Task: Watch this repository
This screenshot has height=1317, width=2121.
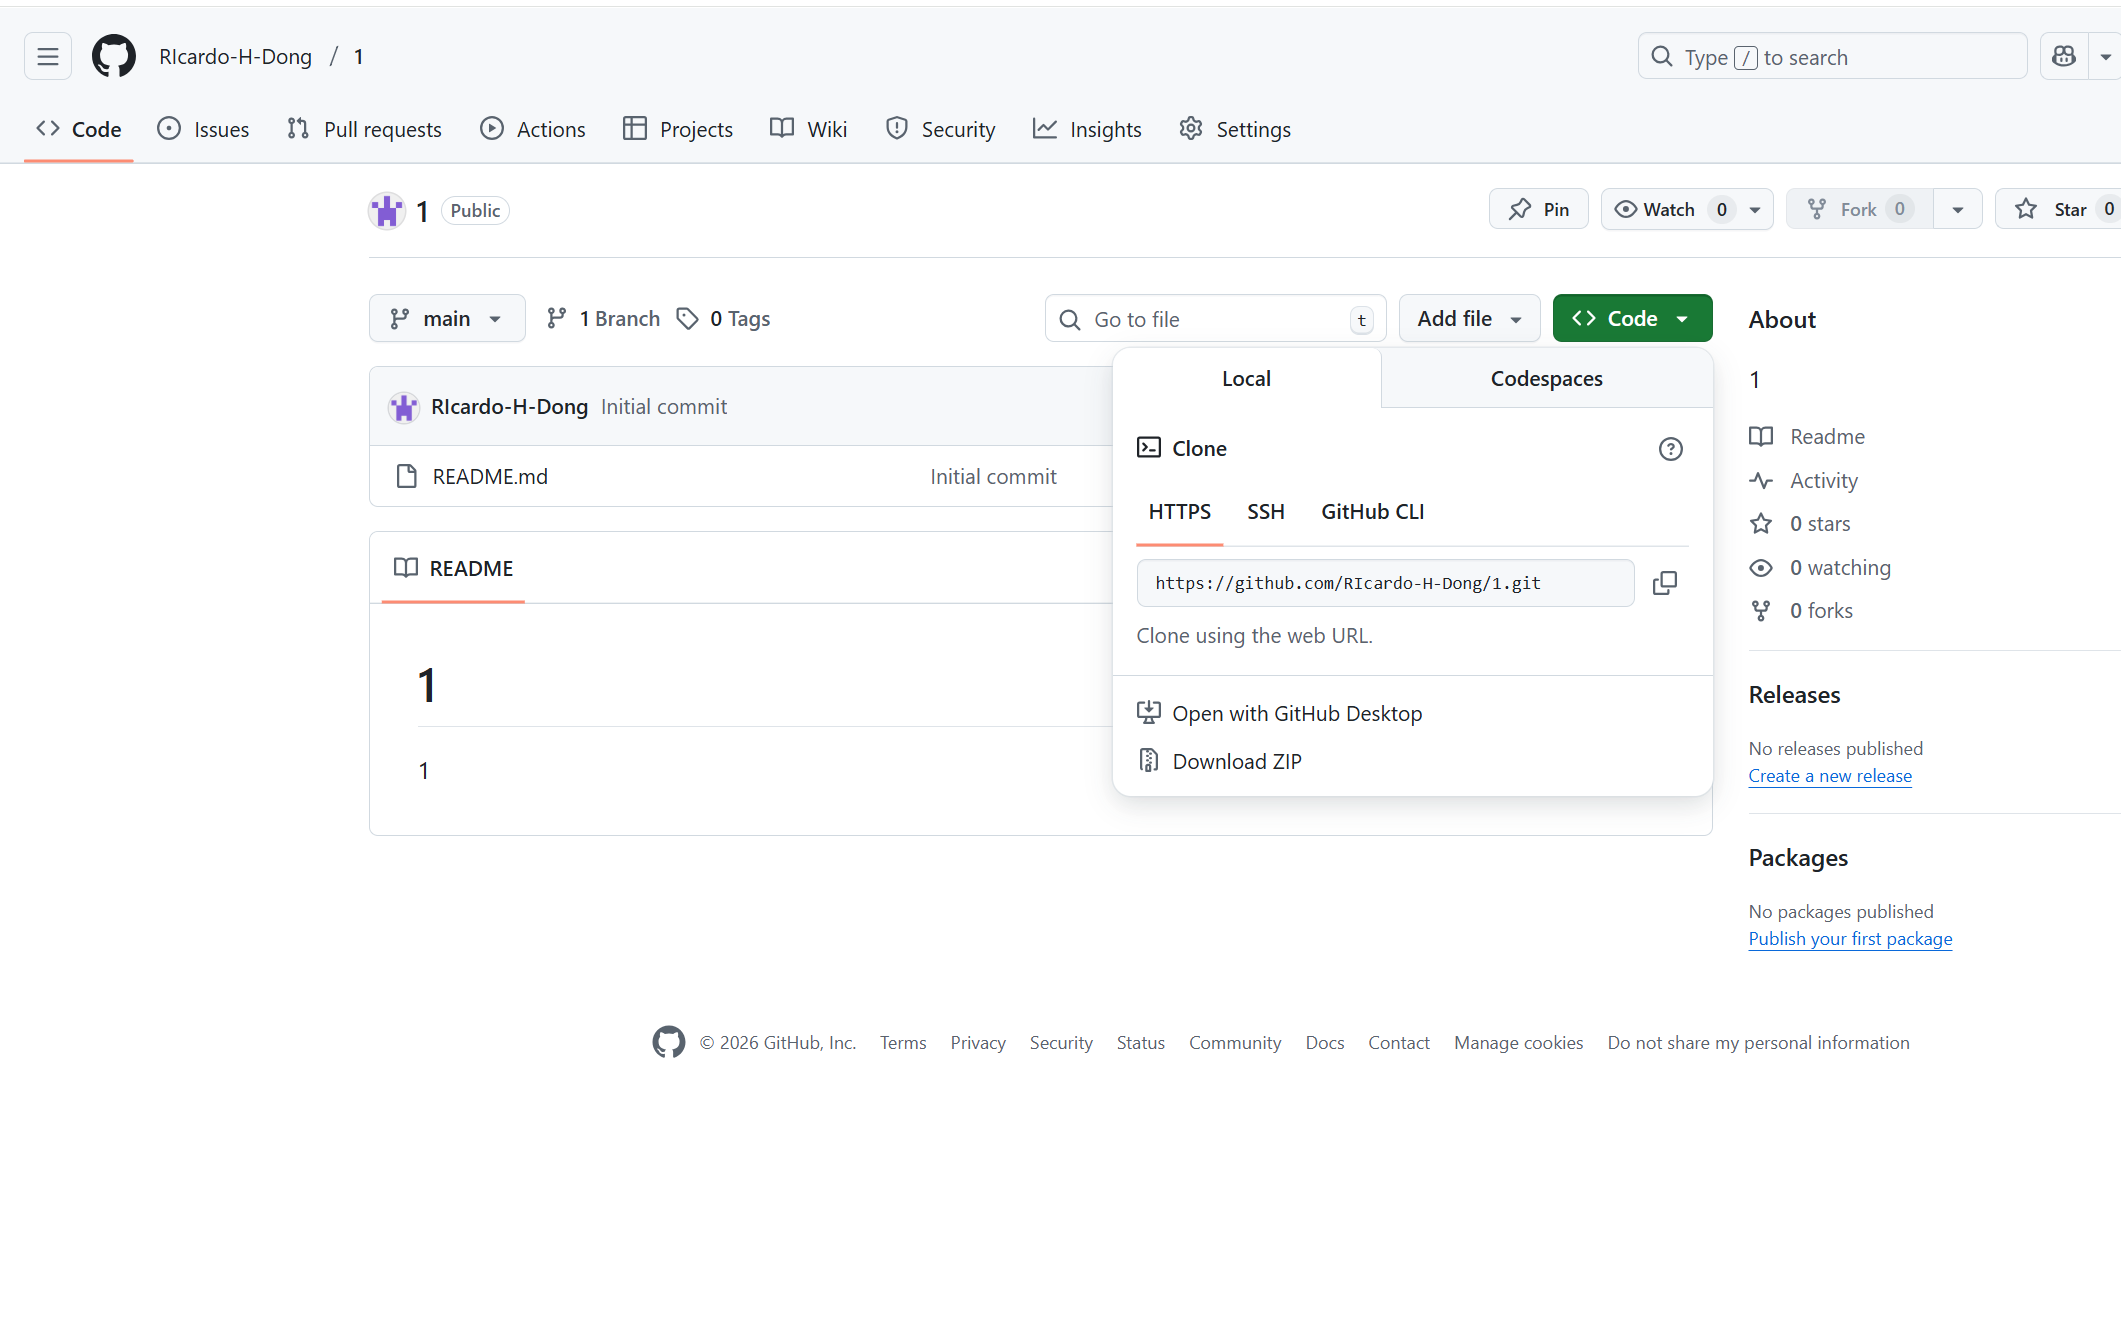Action: pyautogui.click(x=1668, y=209)
